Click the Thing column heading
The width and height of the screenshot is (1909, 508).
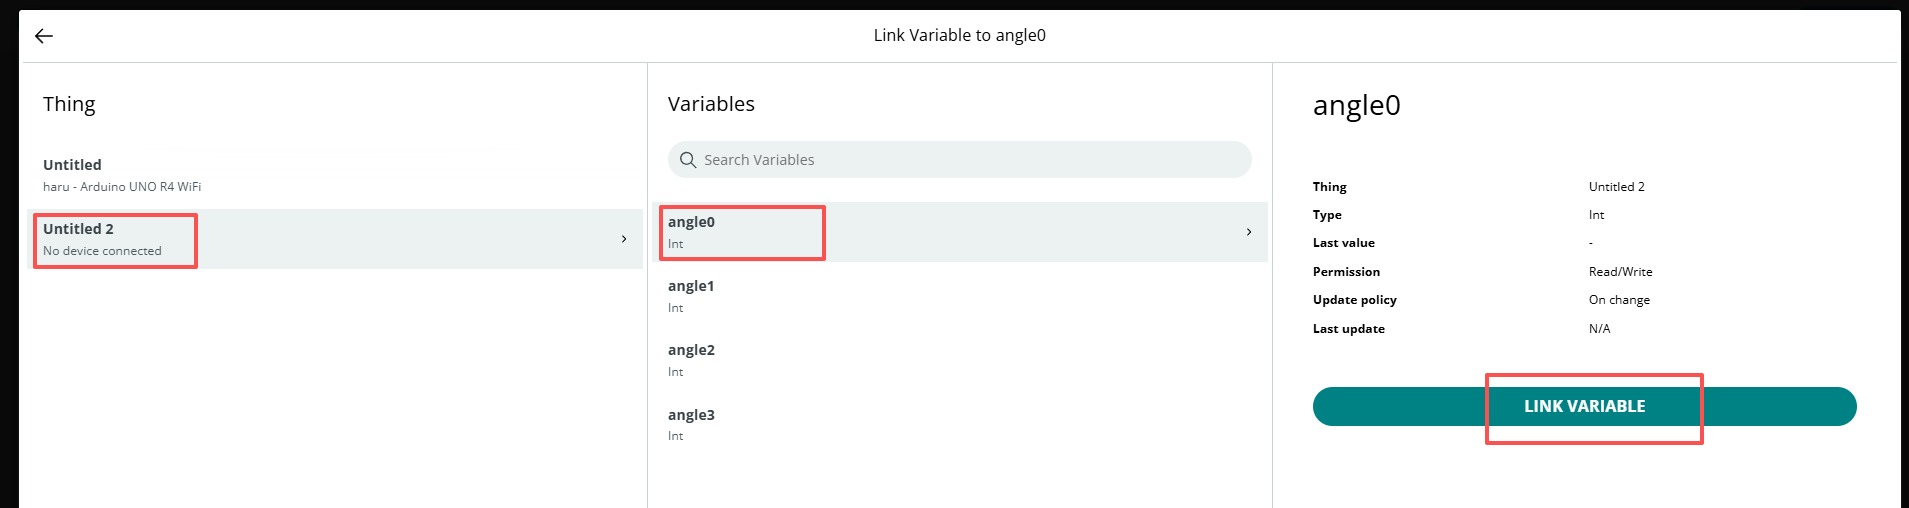69,104
